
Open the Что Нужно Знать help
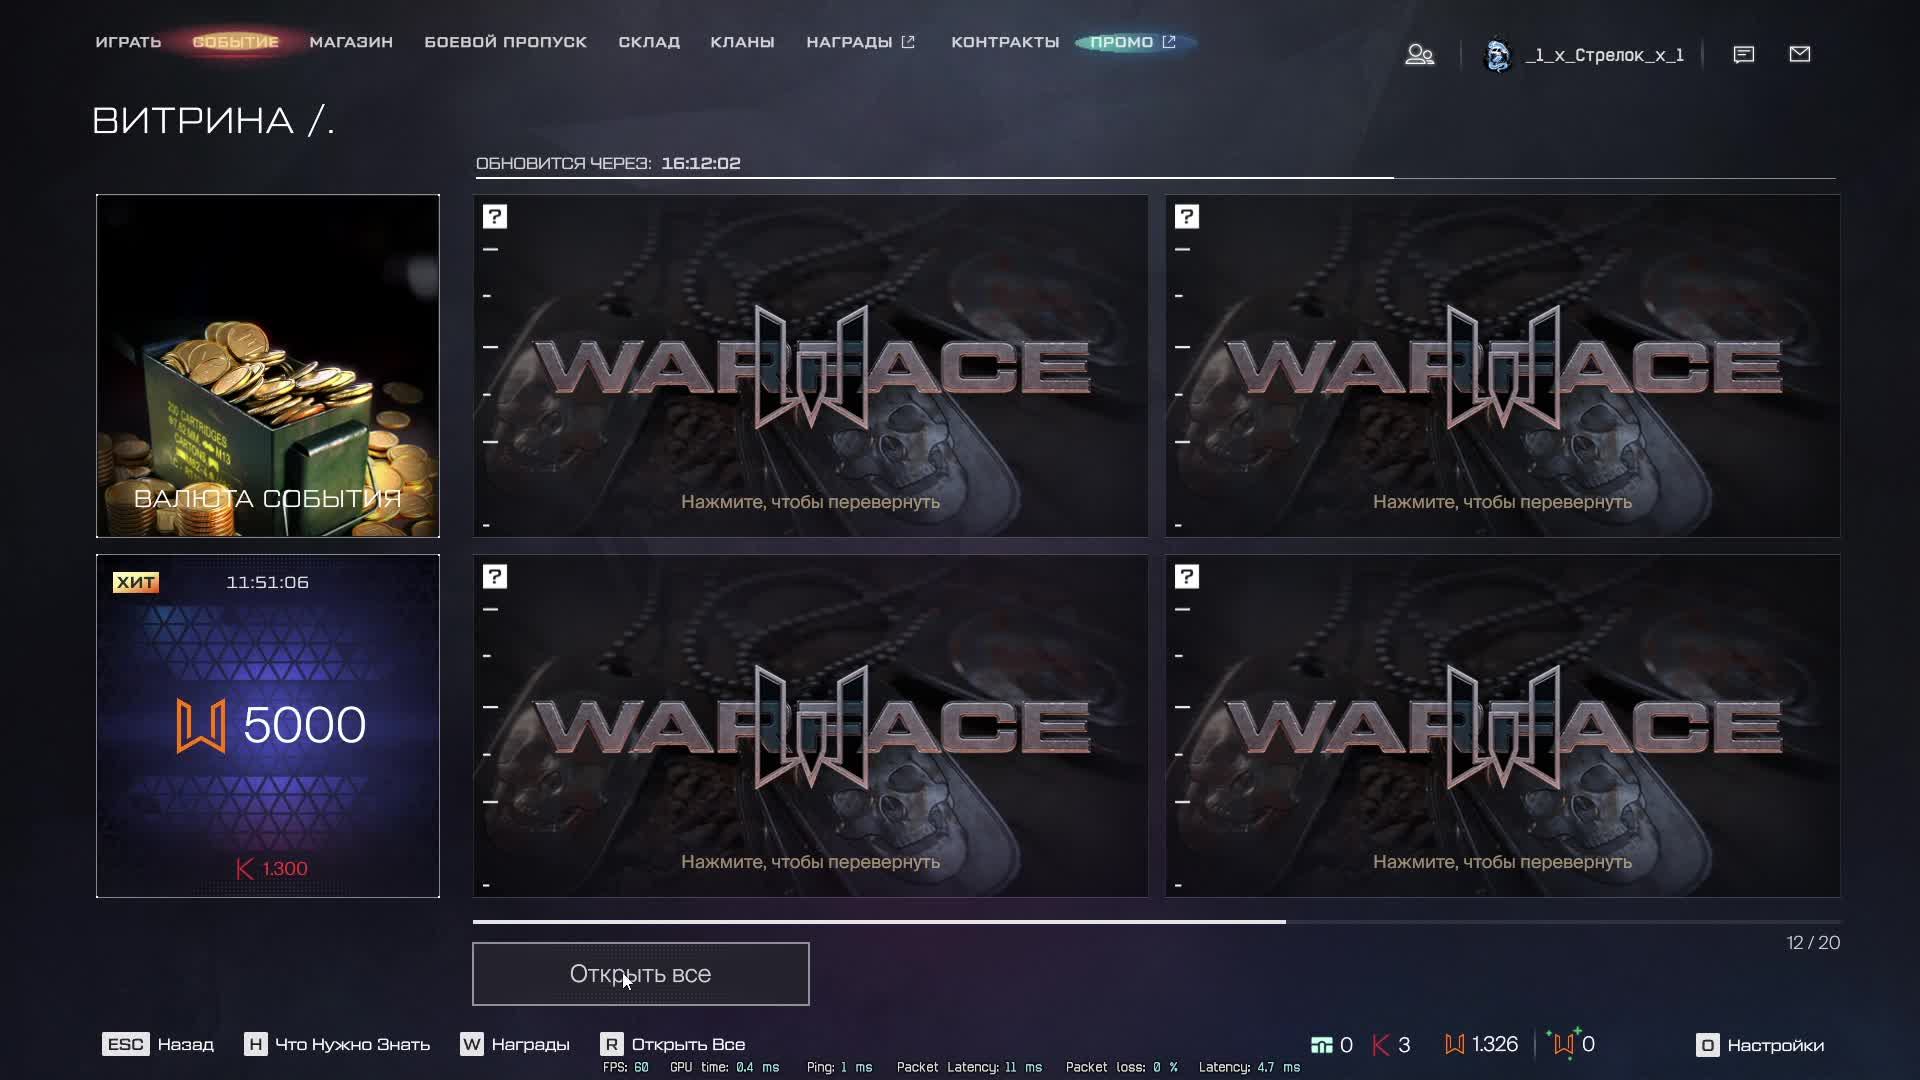point(337,1044)
